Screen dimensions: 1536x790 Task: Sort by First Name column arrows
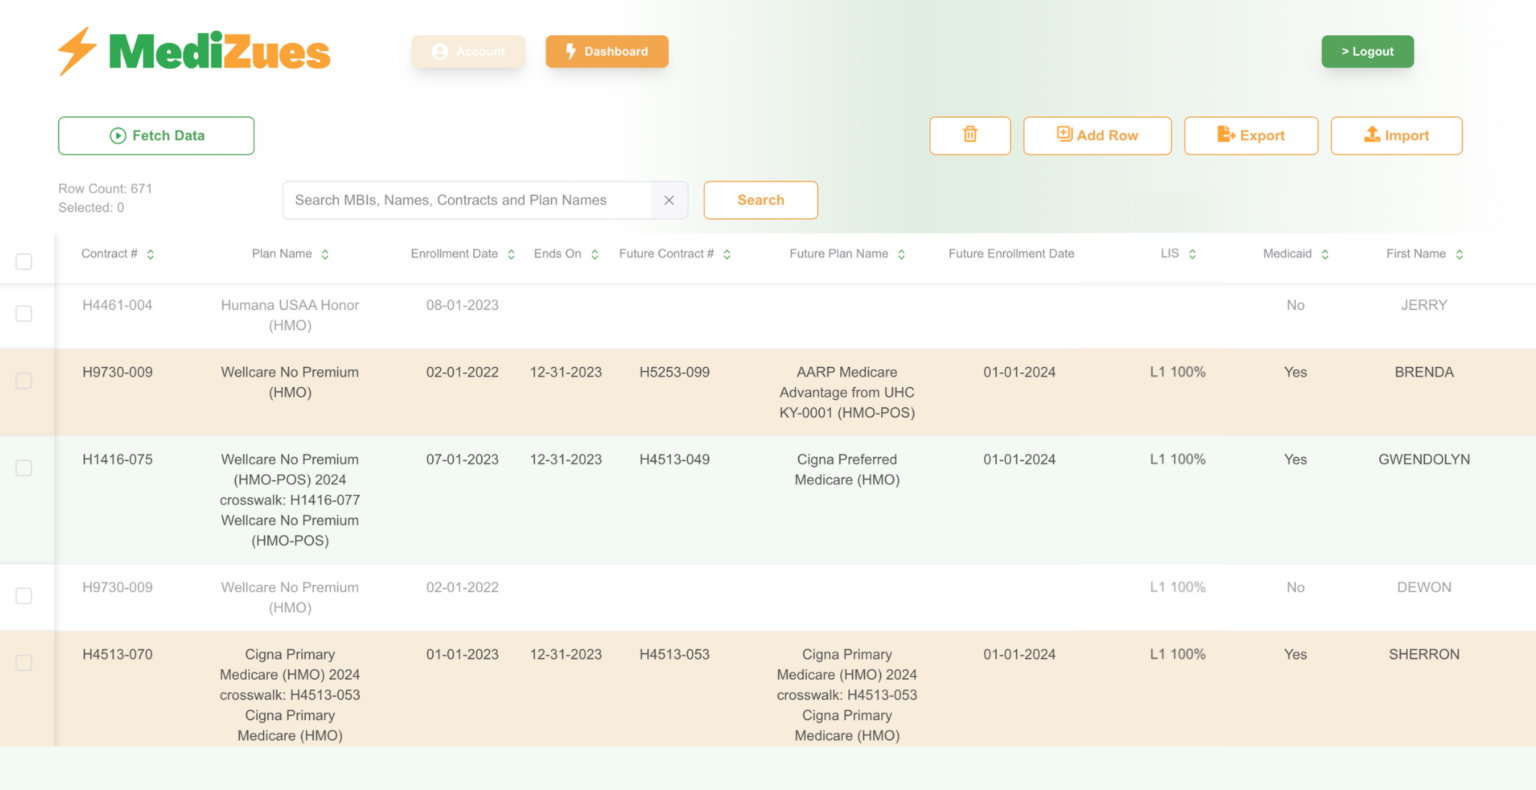[1459, 255]
